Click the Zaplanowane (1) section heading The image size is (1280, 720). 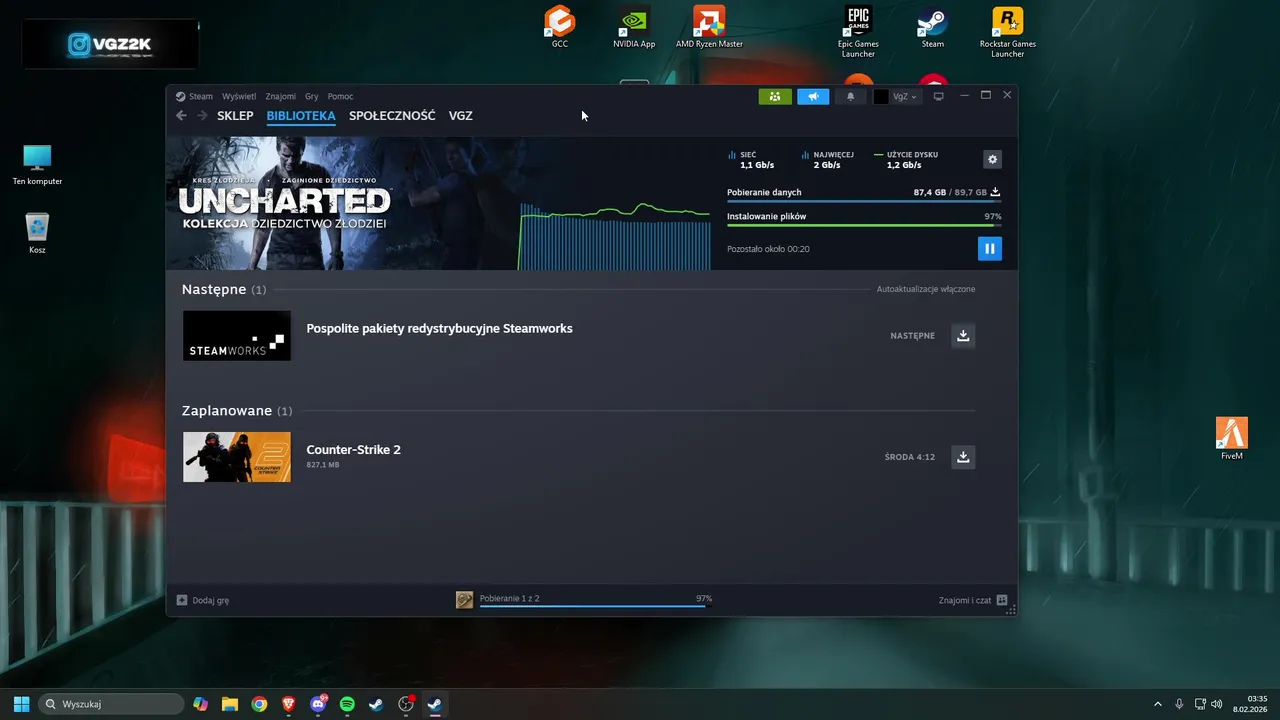237,411
